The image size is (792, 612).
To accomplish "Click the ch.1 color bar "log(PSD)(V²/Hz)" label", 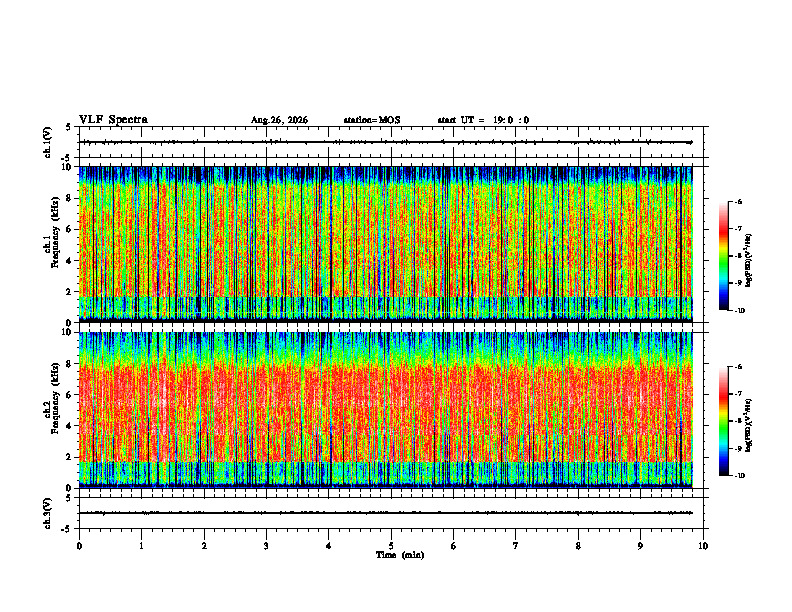I will [x=750, y=261].
